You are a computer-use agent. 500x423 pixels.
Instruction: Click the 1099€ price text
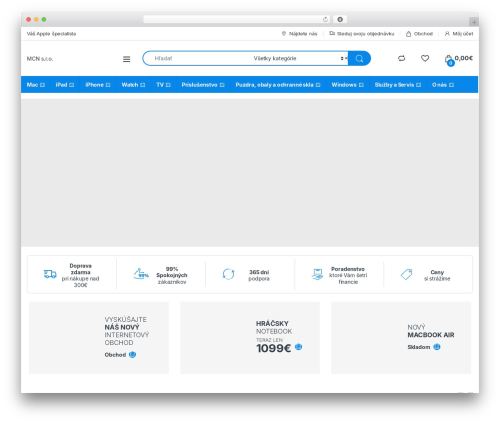(273, 348)
